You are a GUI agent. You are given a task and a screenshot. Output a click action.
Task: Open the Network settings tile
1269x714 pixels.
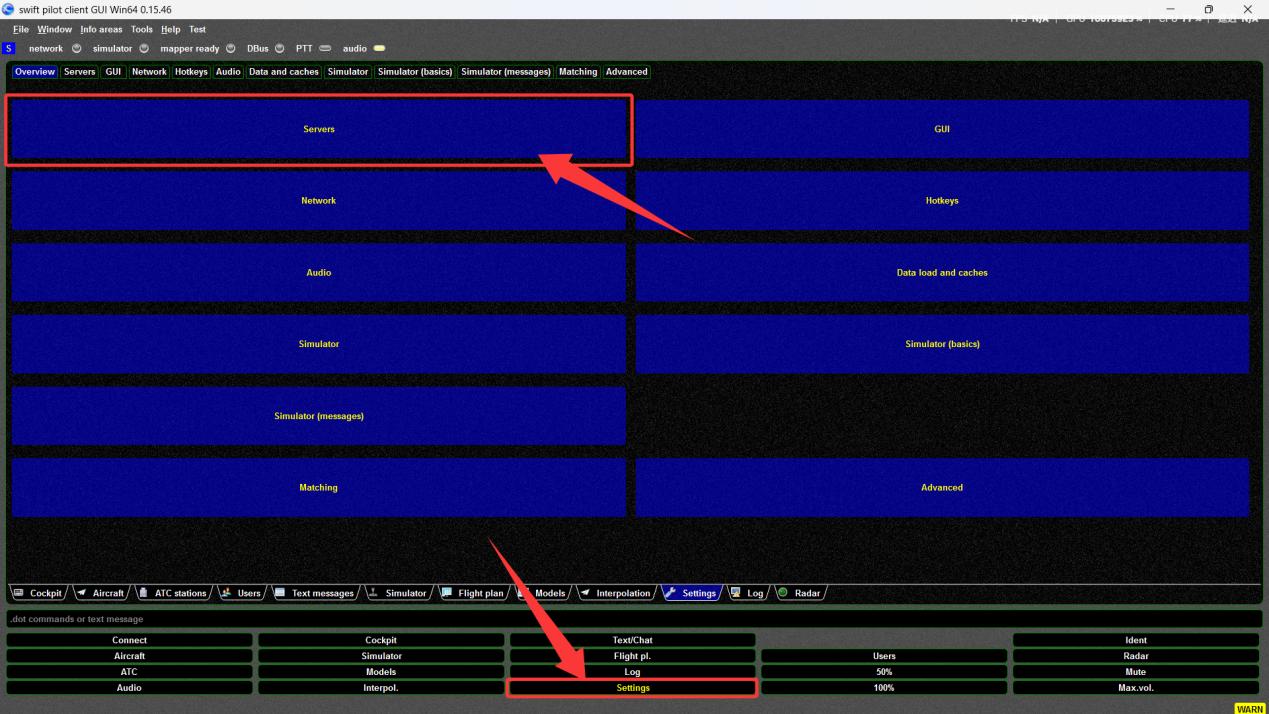pyautogui.click(x=319, y=201)
